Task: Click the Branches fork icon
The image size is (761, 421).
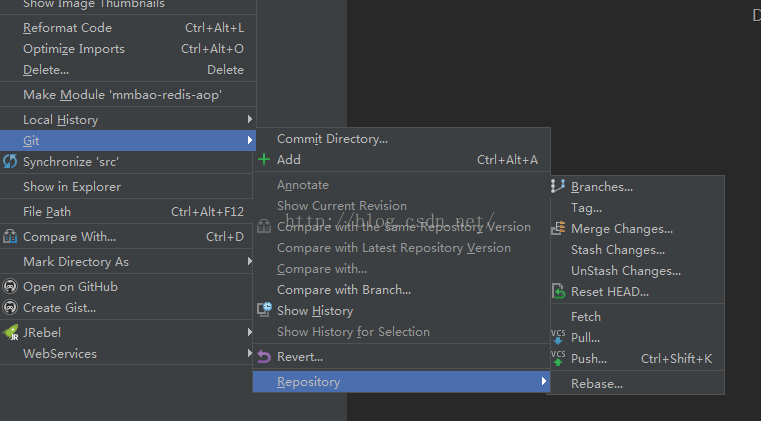Action: pyautogui.click(x=558, y=187)
